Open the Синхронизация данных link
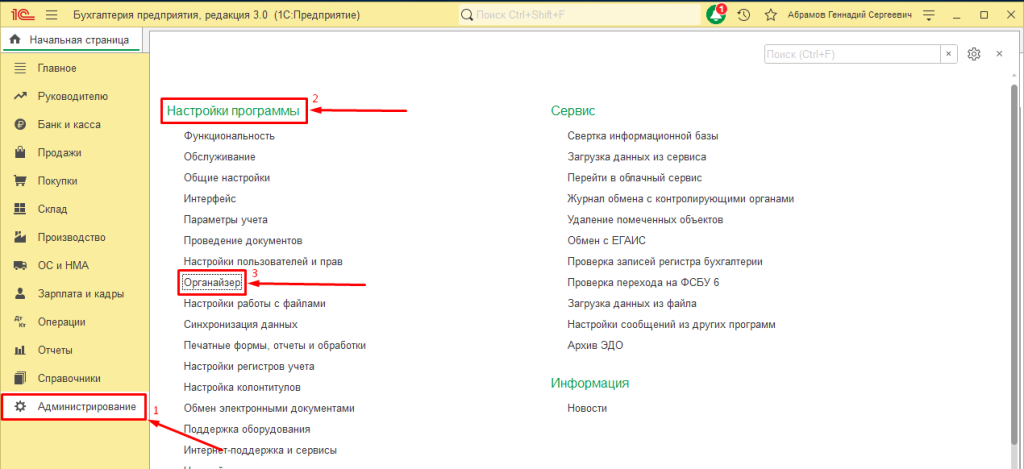 [x=241, y=324]
